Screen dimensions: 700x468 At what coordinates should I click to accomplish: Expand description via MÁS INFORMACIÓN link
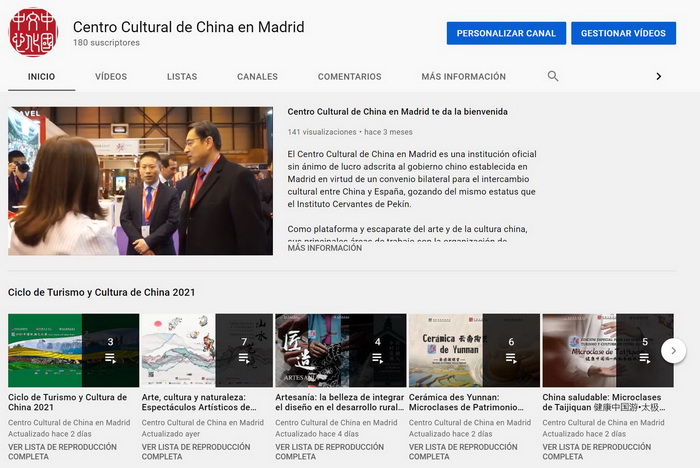pyautogui.click(x=325, y=248)
